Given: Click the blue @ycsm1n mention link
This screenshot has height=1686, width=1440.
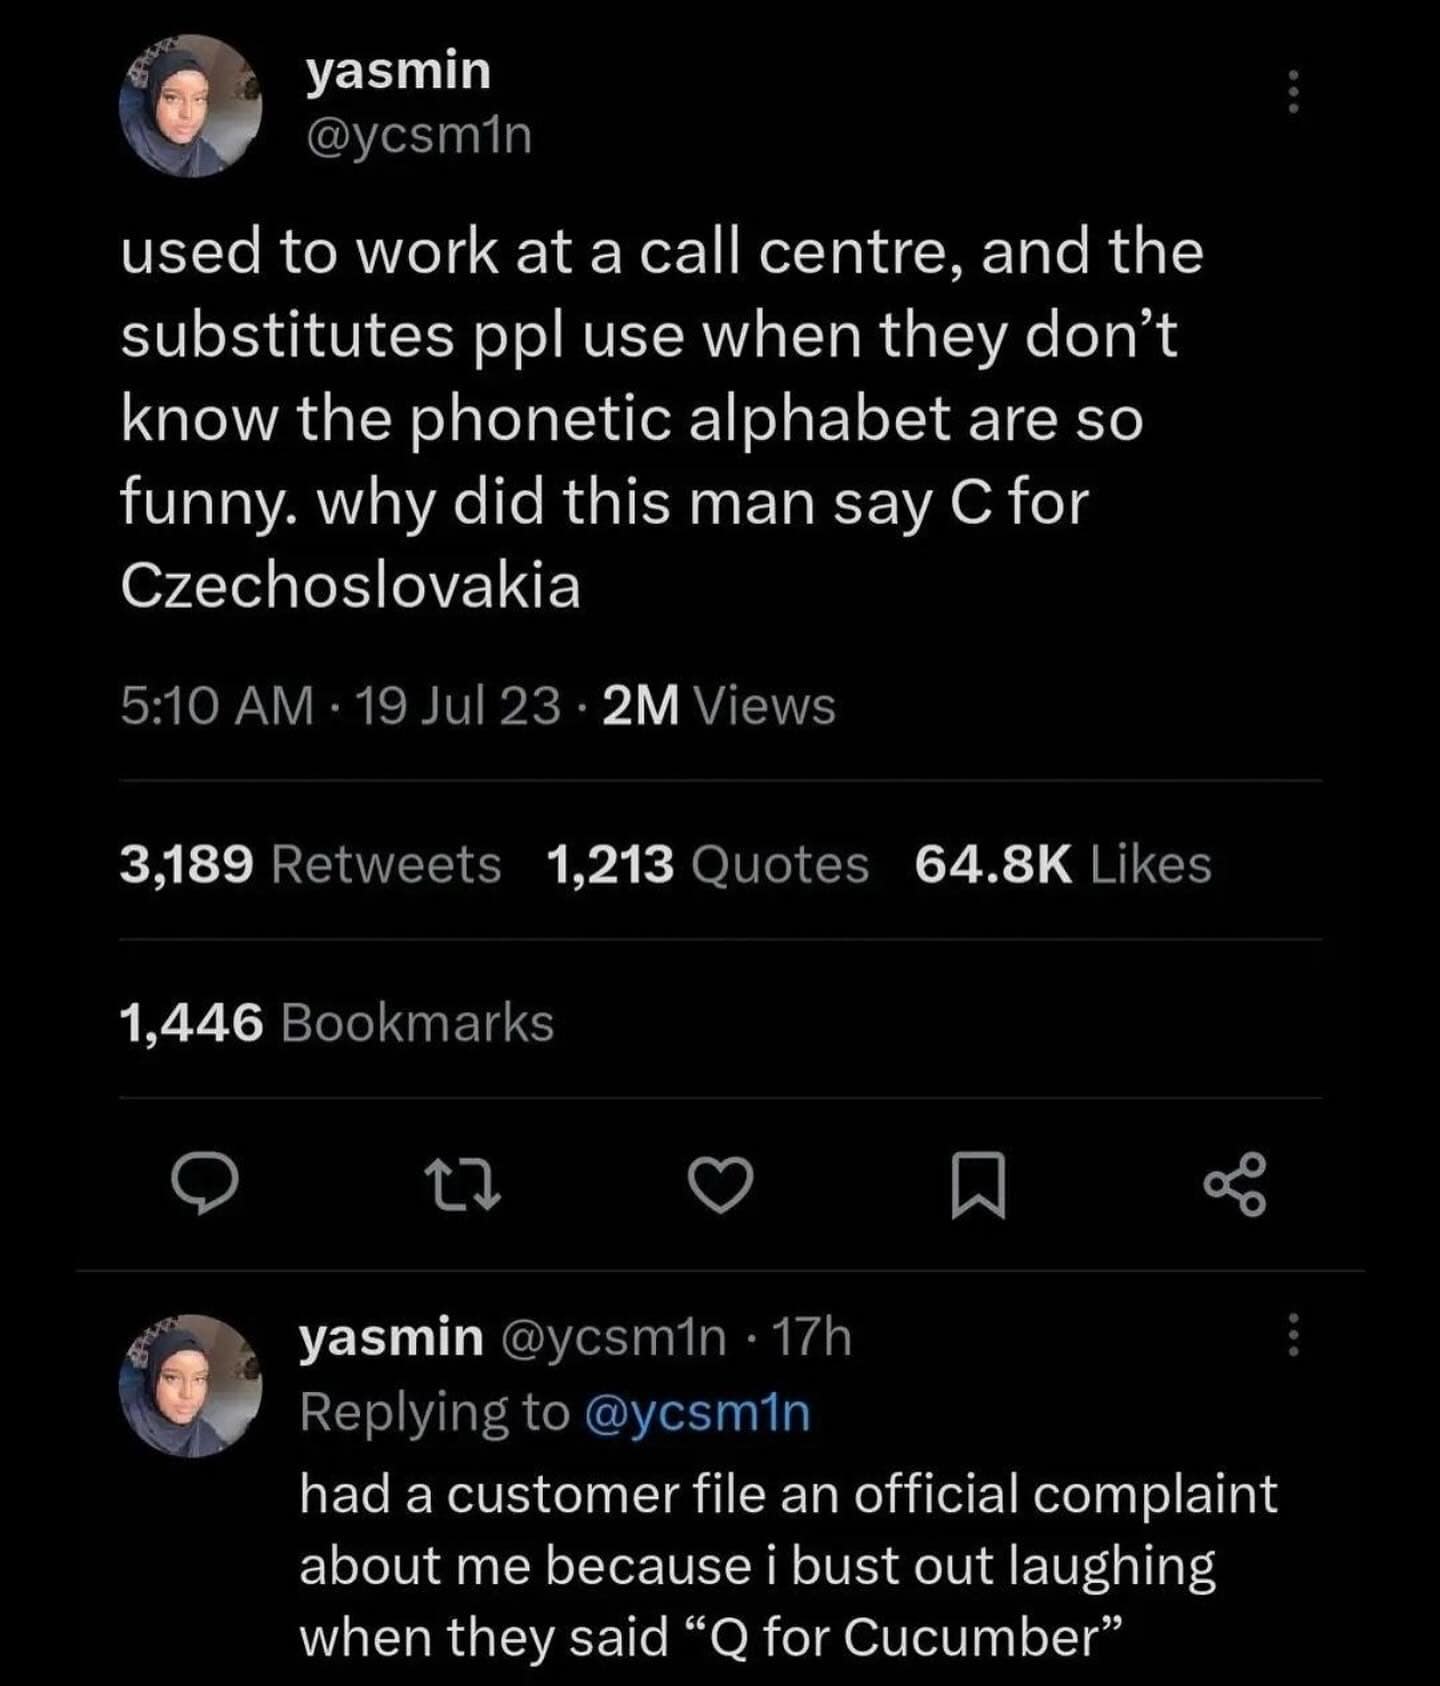Looking at the screenshot, I should click(696, 1412).
